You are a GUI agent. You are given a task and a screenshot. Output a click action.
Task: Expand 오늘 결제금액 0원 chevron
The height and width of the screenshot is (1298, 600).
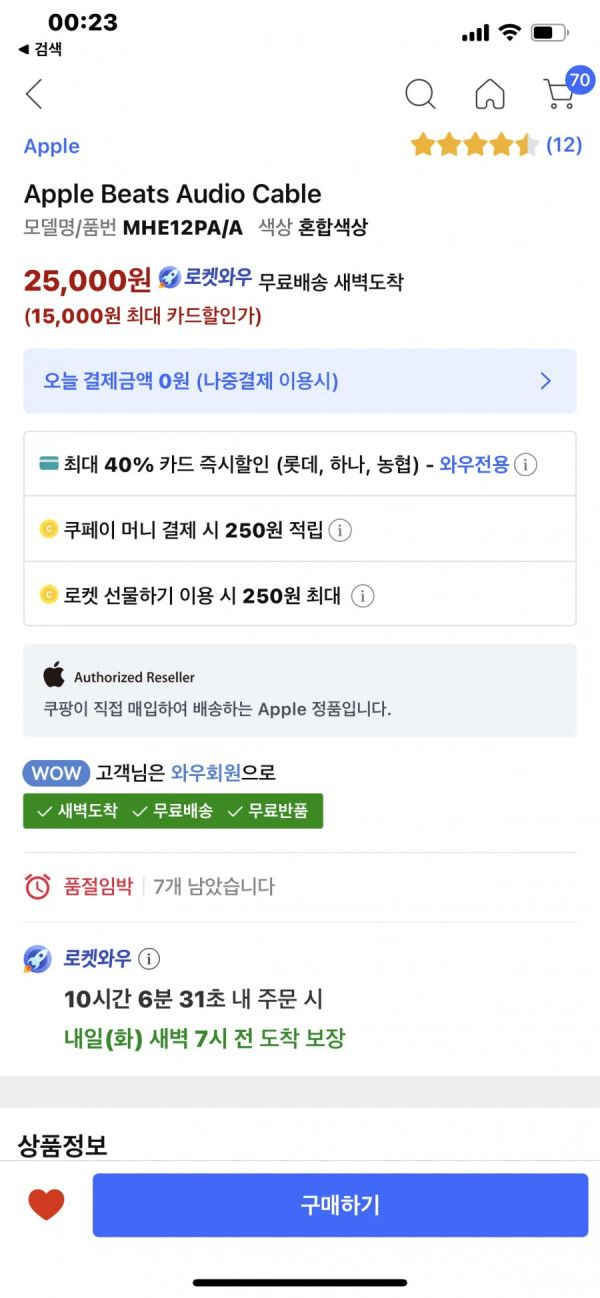coord(546,381)
